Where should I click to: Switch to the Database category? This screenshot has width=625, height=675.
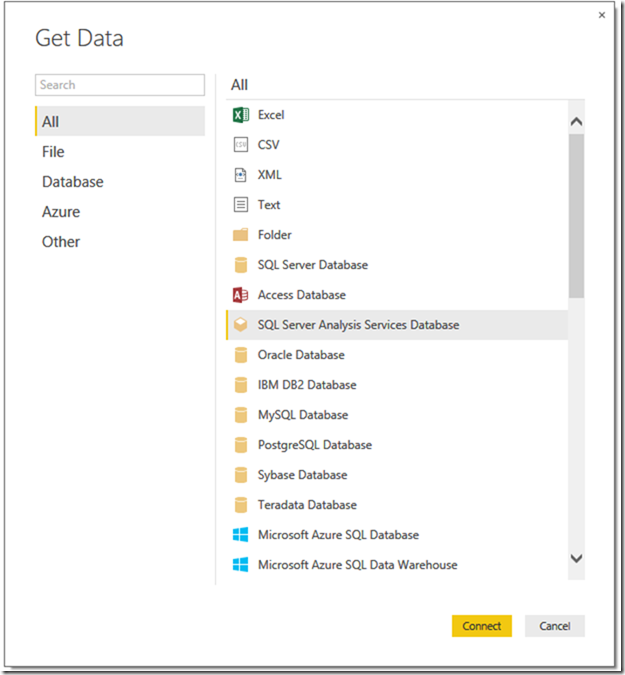(120, 182)
